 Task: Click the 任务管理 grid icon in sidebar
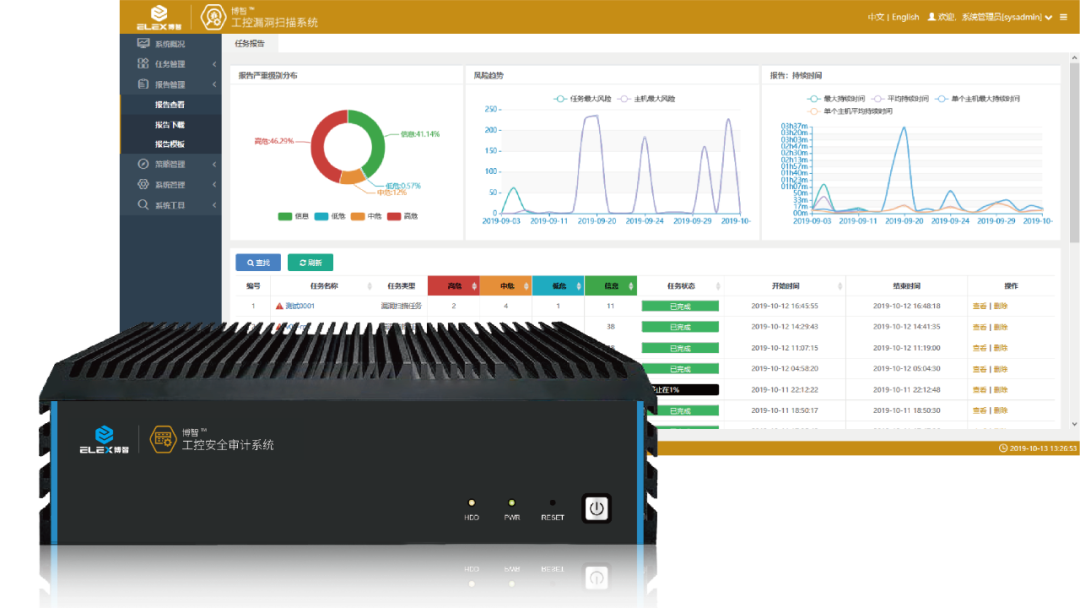(x=143, y=64)
